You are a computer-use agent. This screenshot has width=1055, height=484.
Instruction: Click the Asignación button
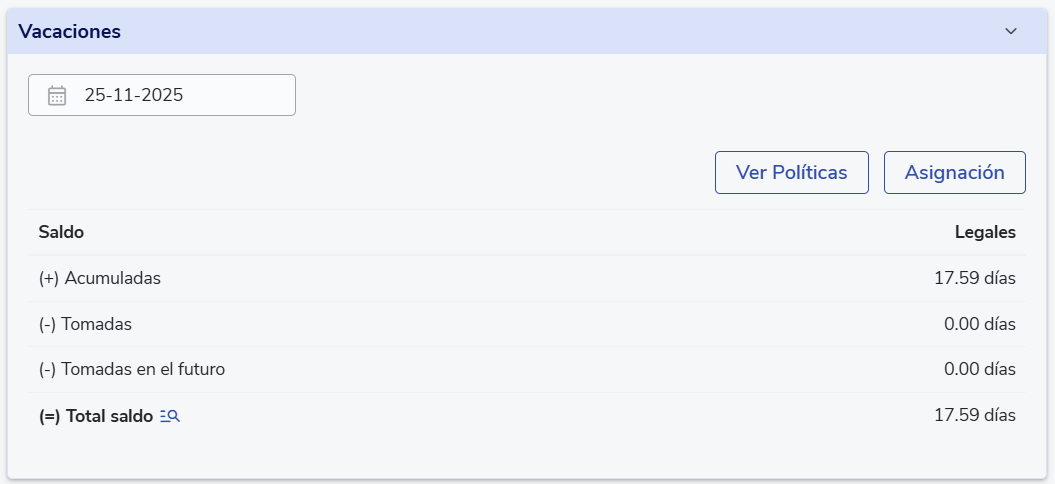tap(954, 172)
